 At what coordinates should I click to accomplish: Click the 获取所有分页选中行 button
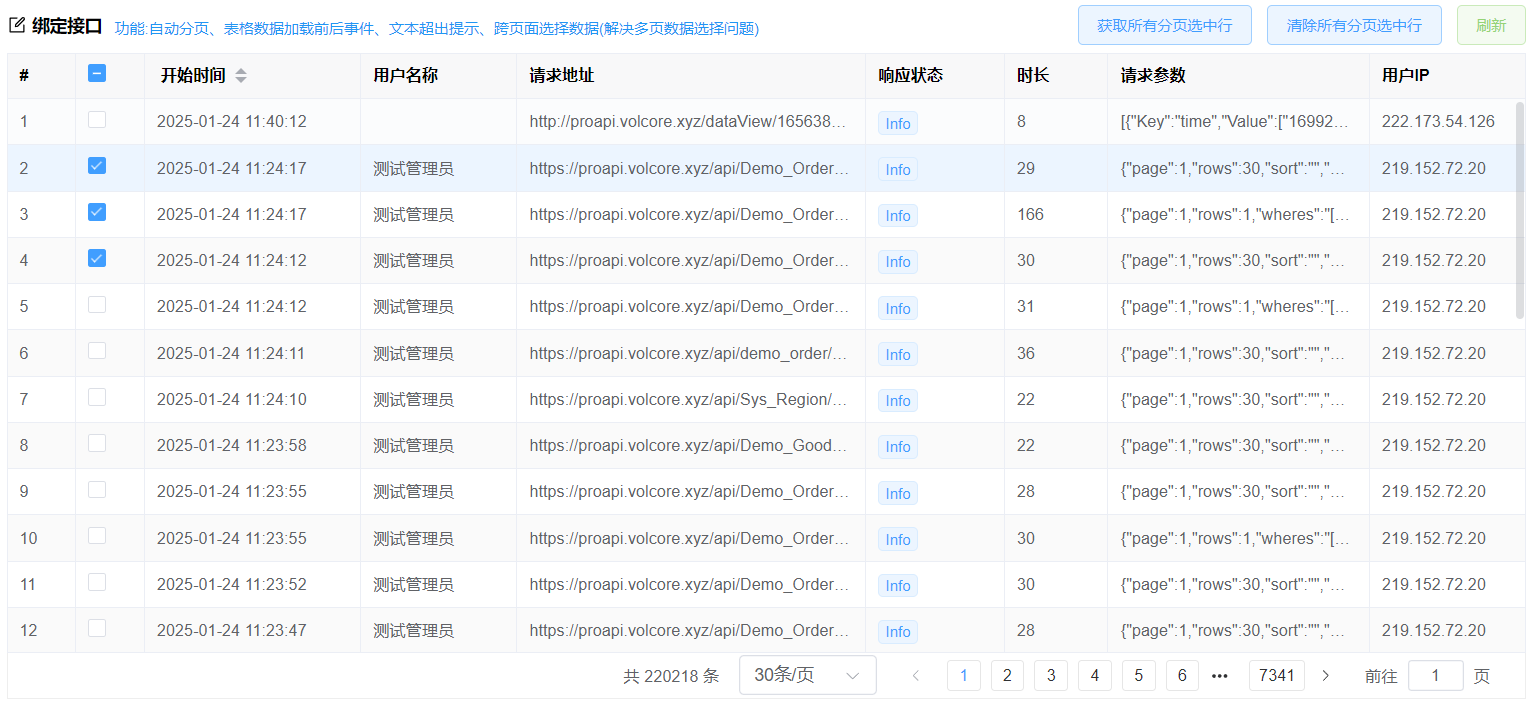pos(1164,25)
